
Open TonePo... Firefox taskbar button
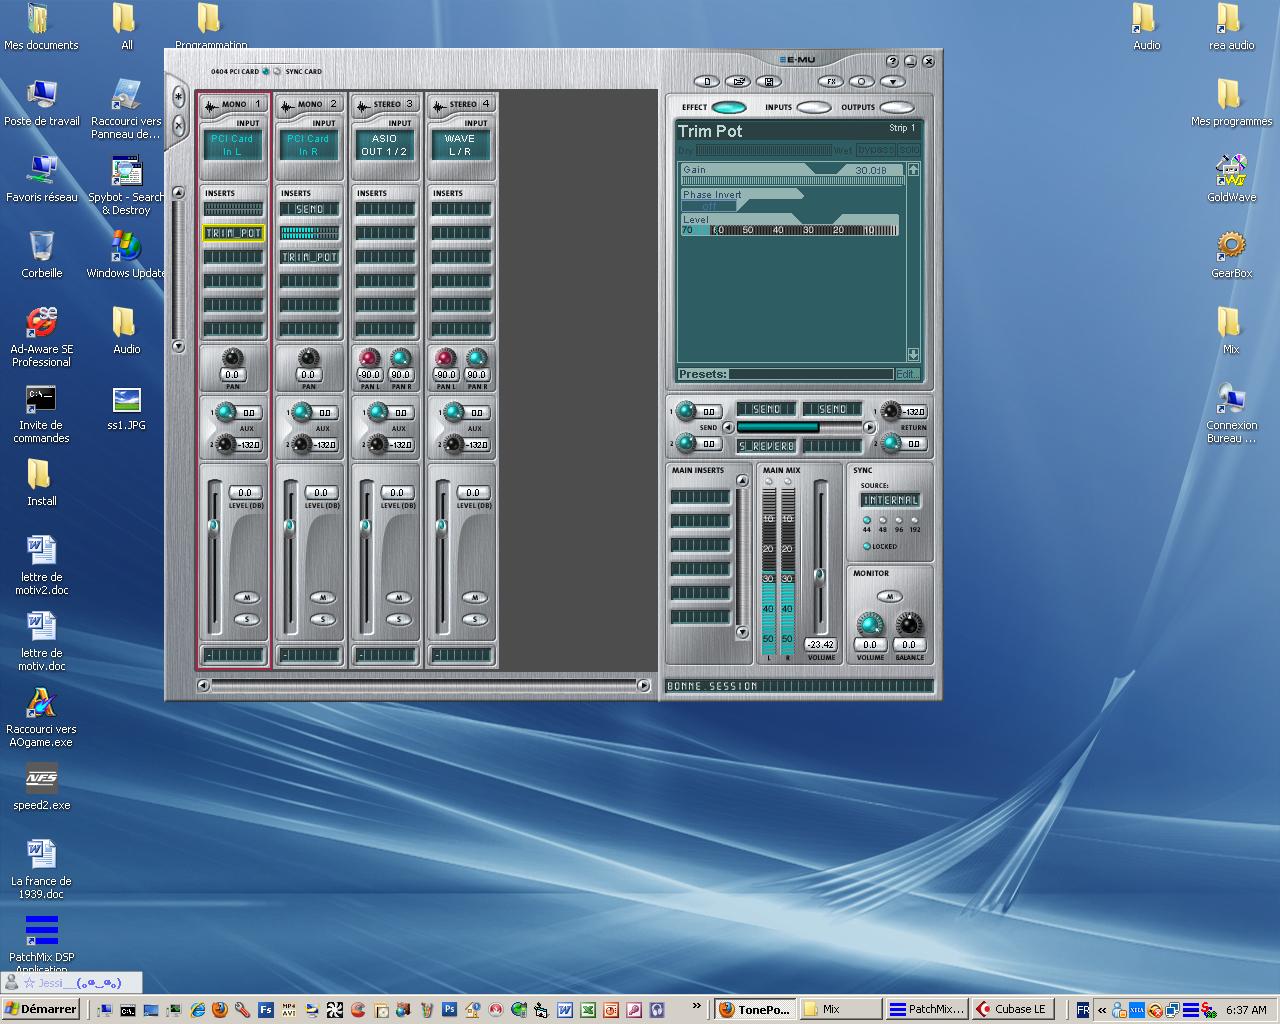coord(755,1009)
